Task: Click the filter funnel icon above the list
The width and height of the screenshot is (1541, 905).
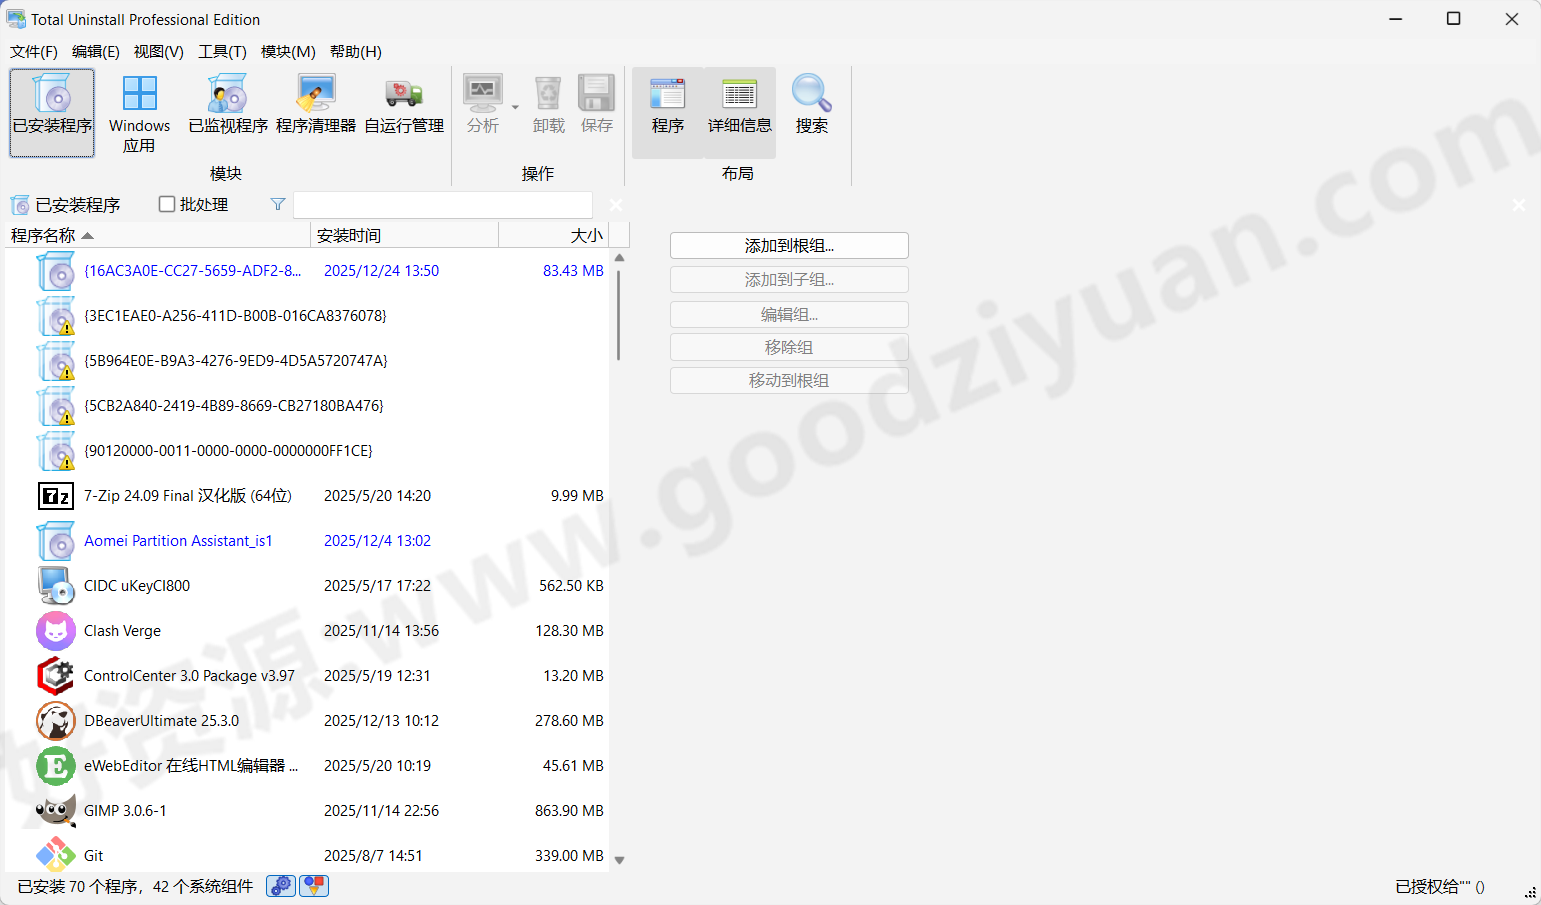Action: click(x=277, y=204)
